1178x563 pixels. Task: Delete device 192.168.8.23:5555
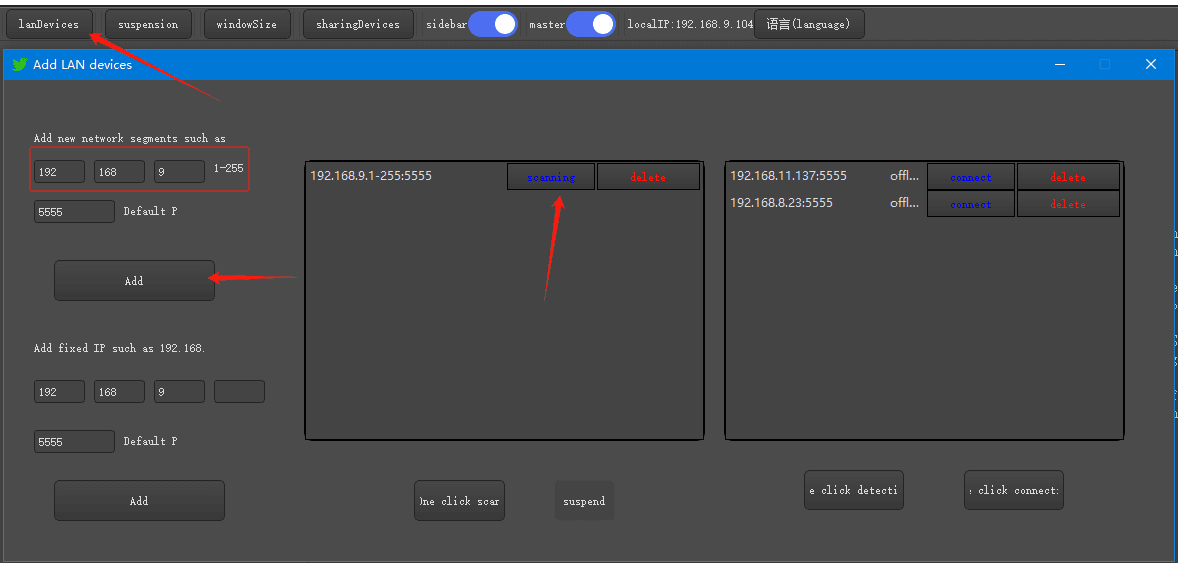click(x=1068, y=204)
